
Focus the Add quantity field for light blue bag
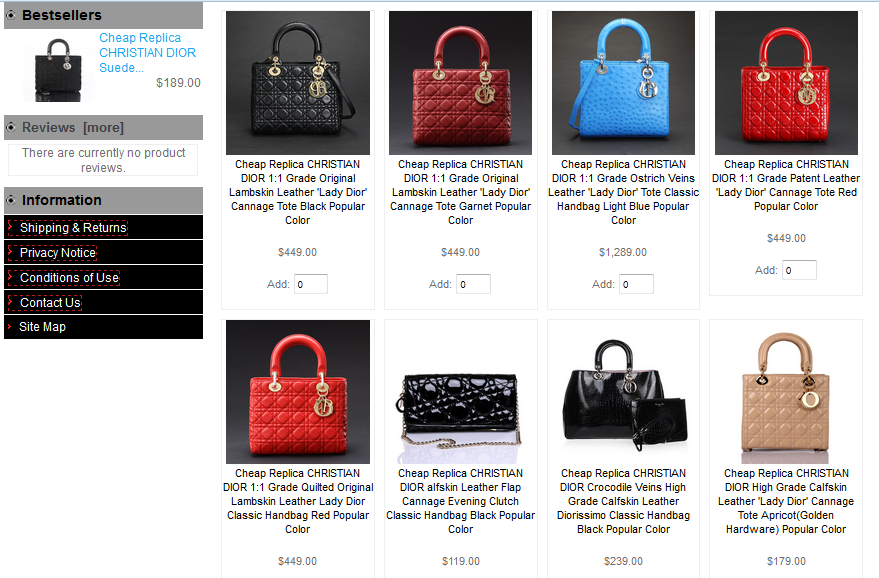pos(637,284)
